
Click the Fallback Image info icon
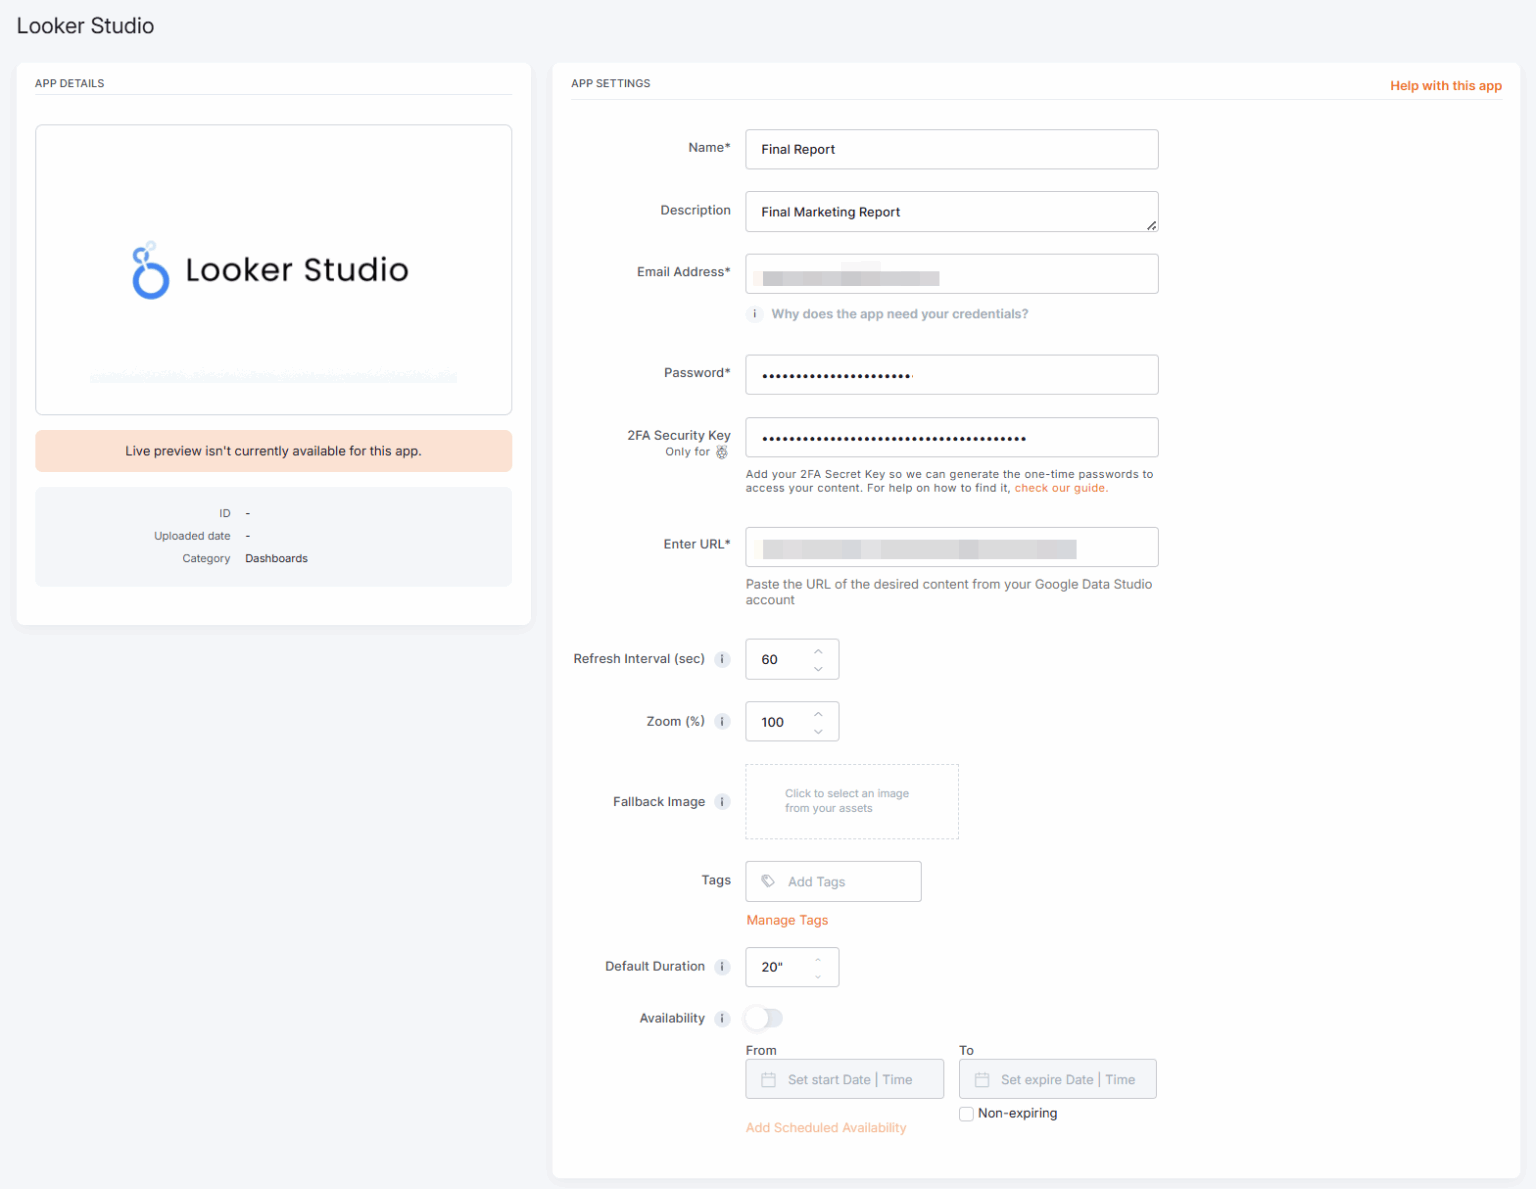pyautogui.click(x=722, y=802)
